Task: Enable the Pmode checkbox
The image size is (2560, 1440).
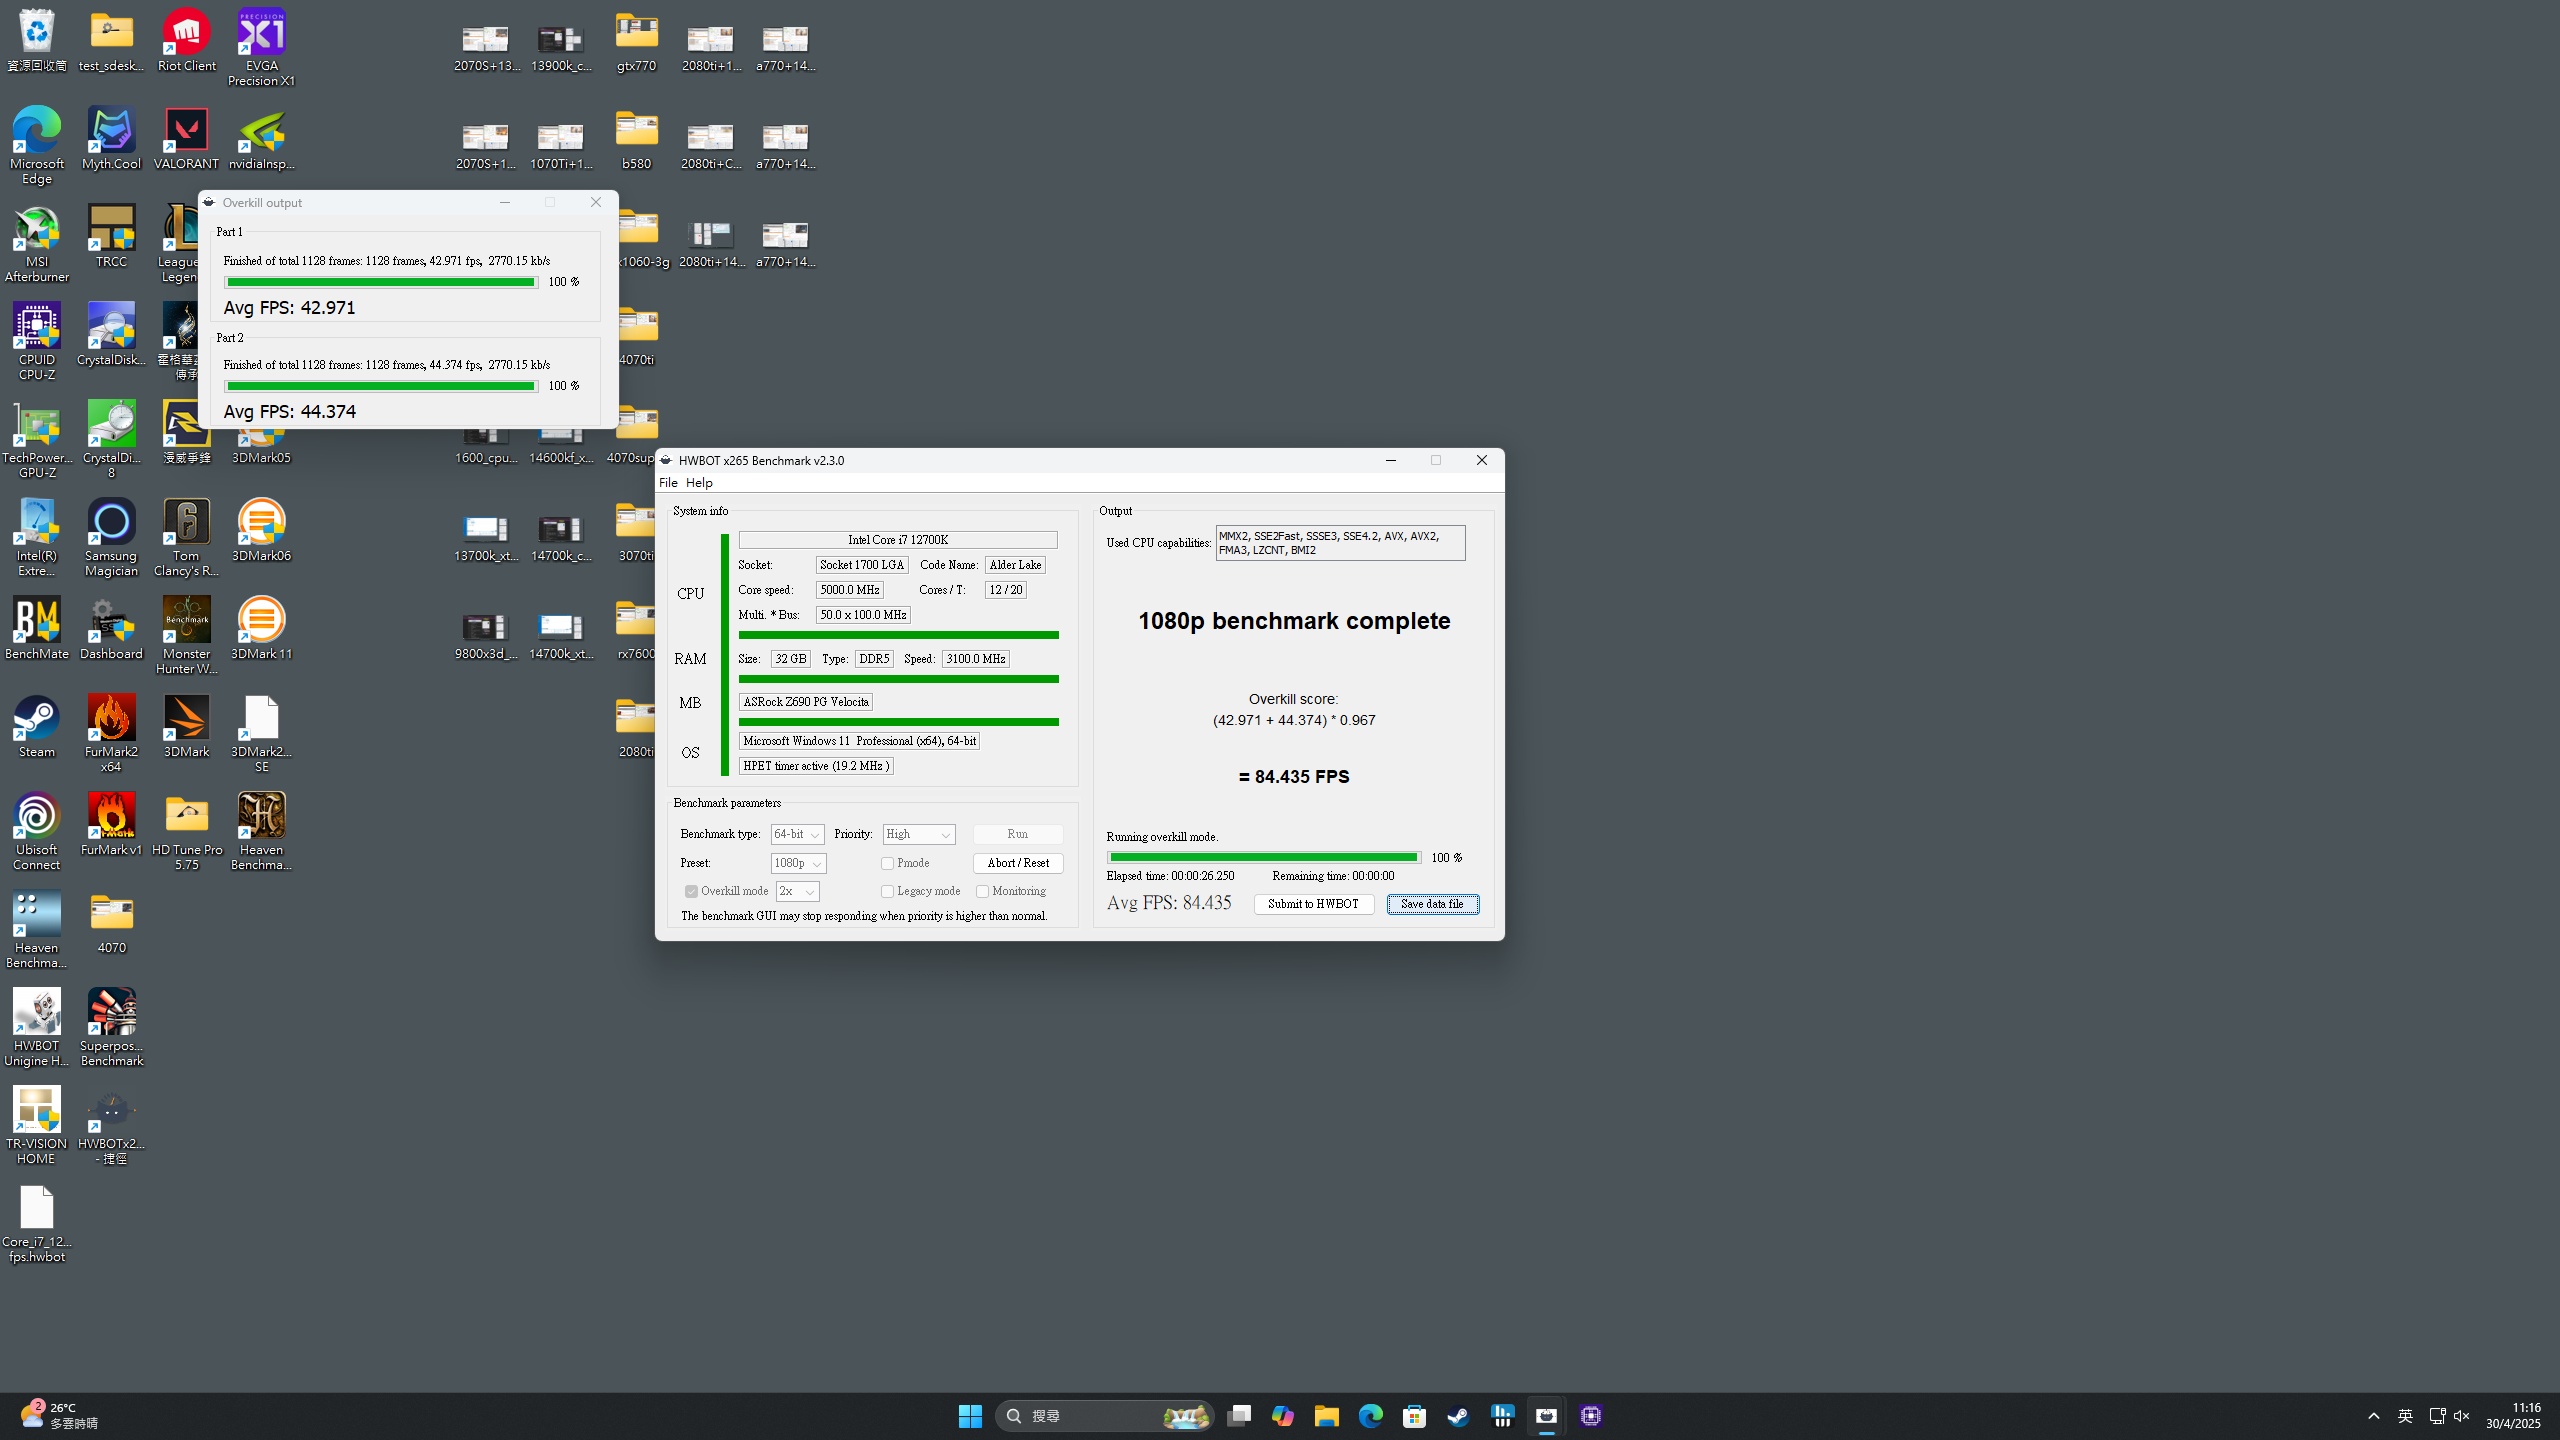Action: (887, 863)
